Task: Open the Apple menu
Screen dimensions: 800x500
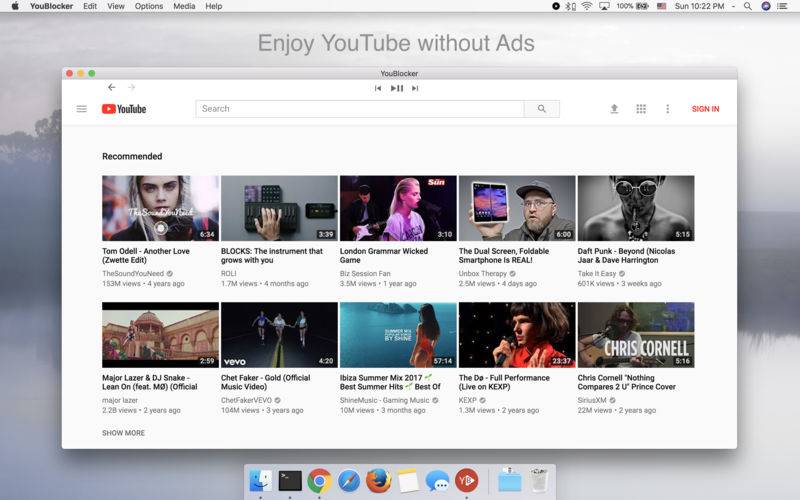Action: pos(15,6)
